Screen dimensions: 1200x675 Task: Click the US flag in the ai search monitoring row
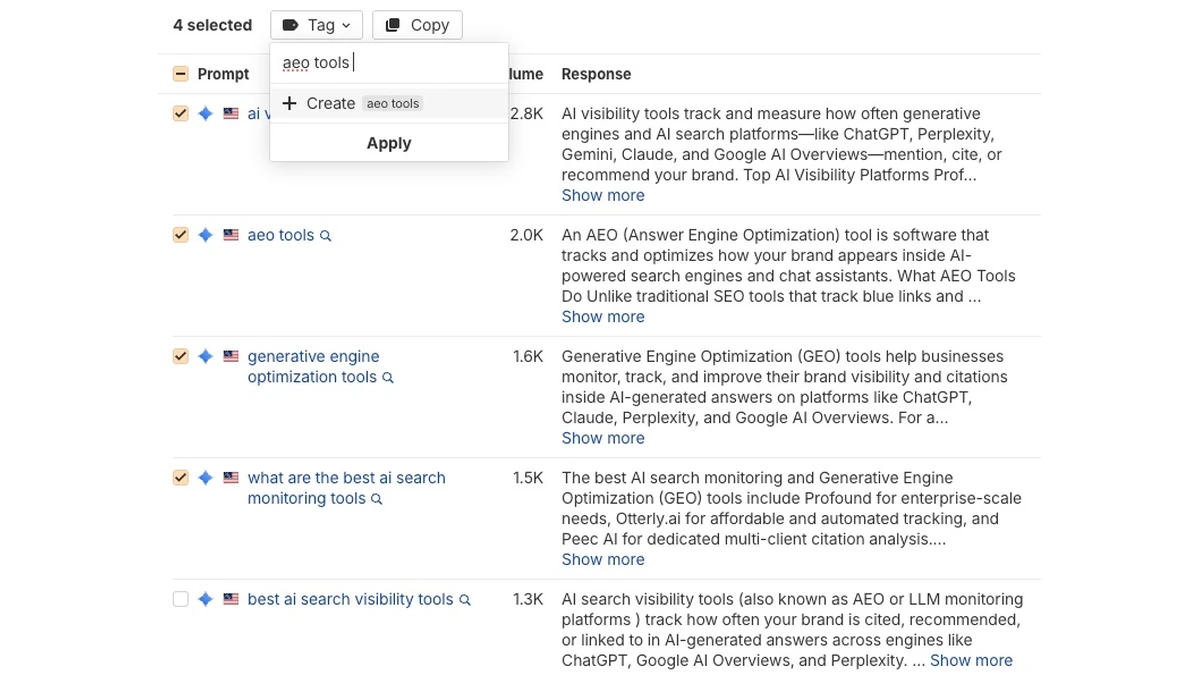pyautogui.click(x=231, y=478)
